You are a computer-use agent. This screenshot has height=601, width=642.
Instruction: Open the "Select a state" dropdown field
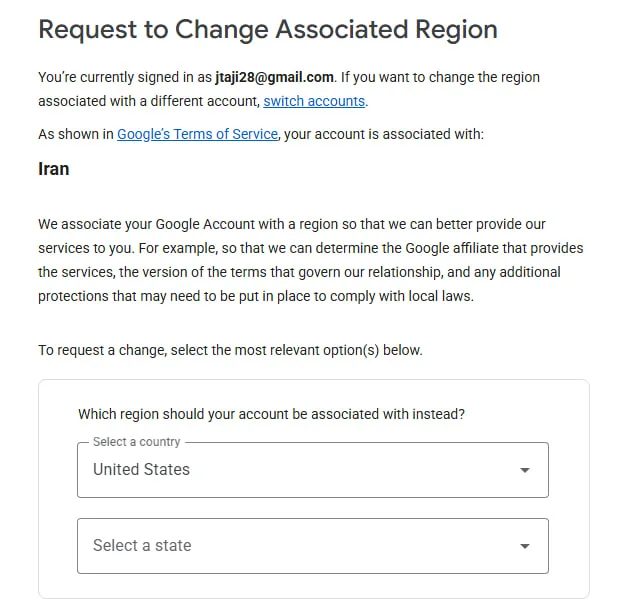coord(313,546)
